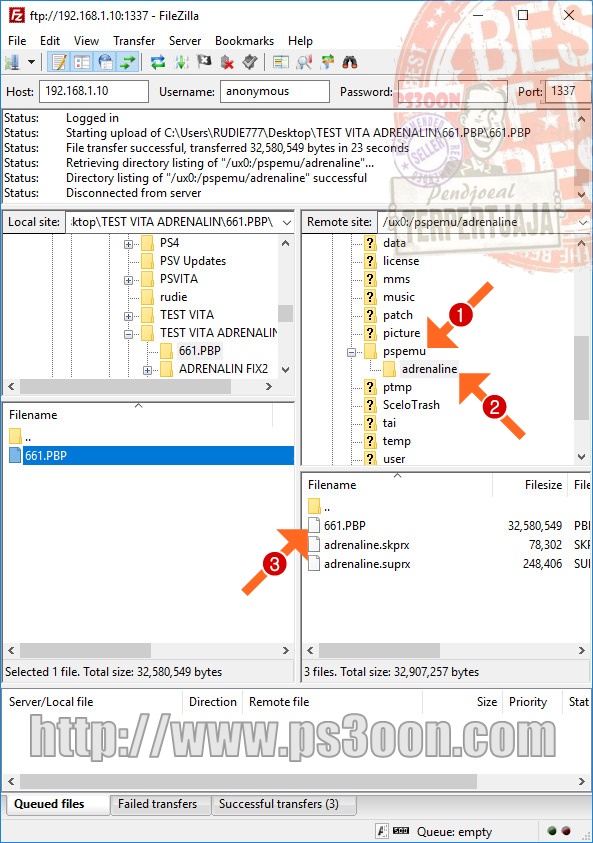Select the temp remote folder
This screenshot has height=843, width=593.
(x=397, y=441)
